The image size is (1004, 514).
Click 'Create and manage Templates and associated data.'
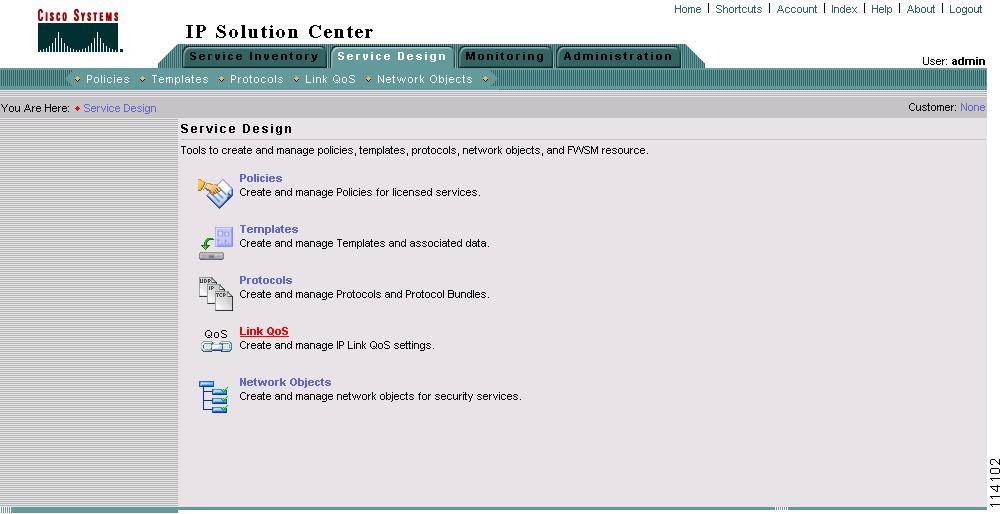[x=364, y=243]
